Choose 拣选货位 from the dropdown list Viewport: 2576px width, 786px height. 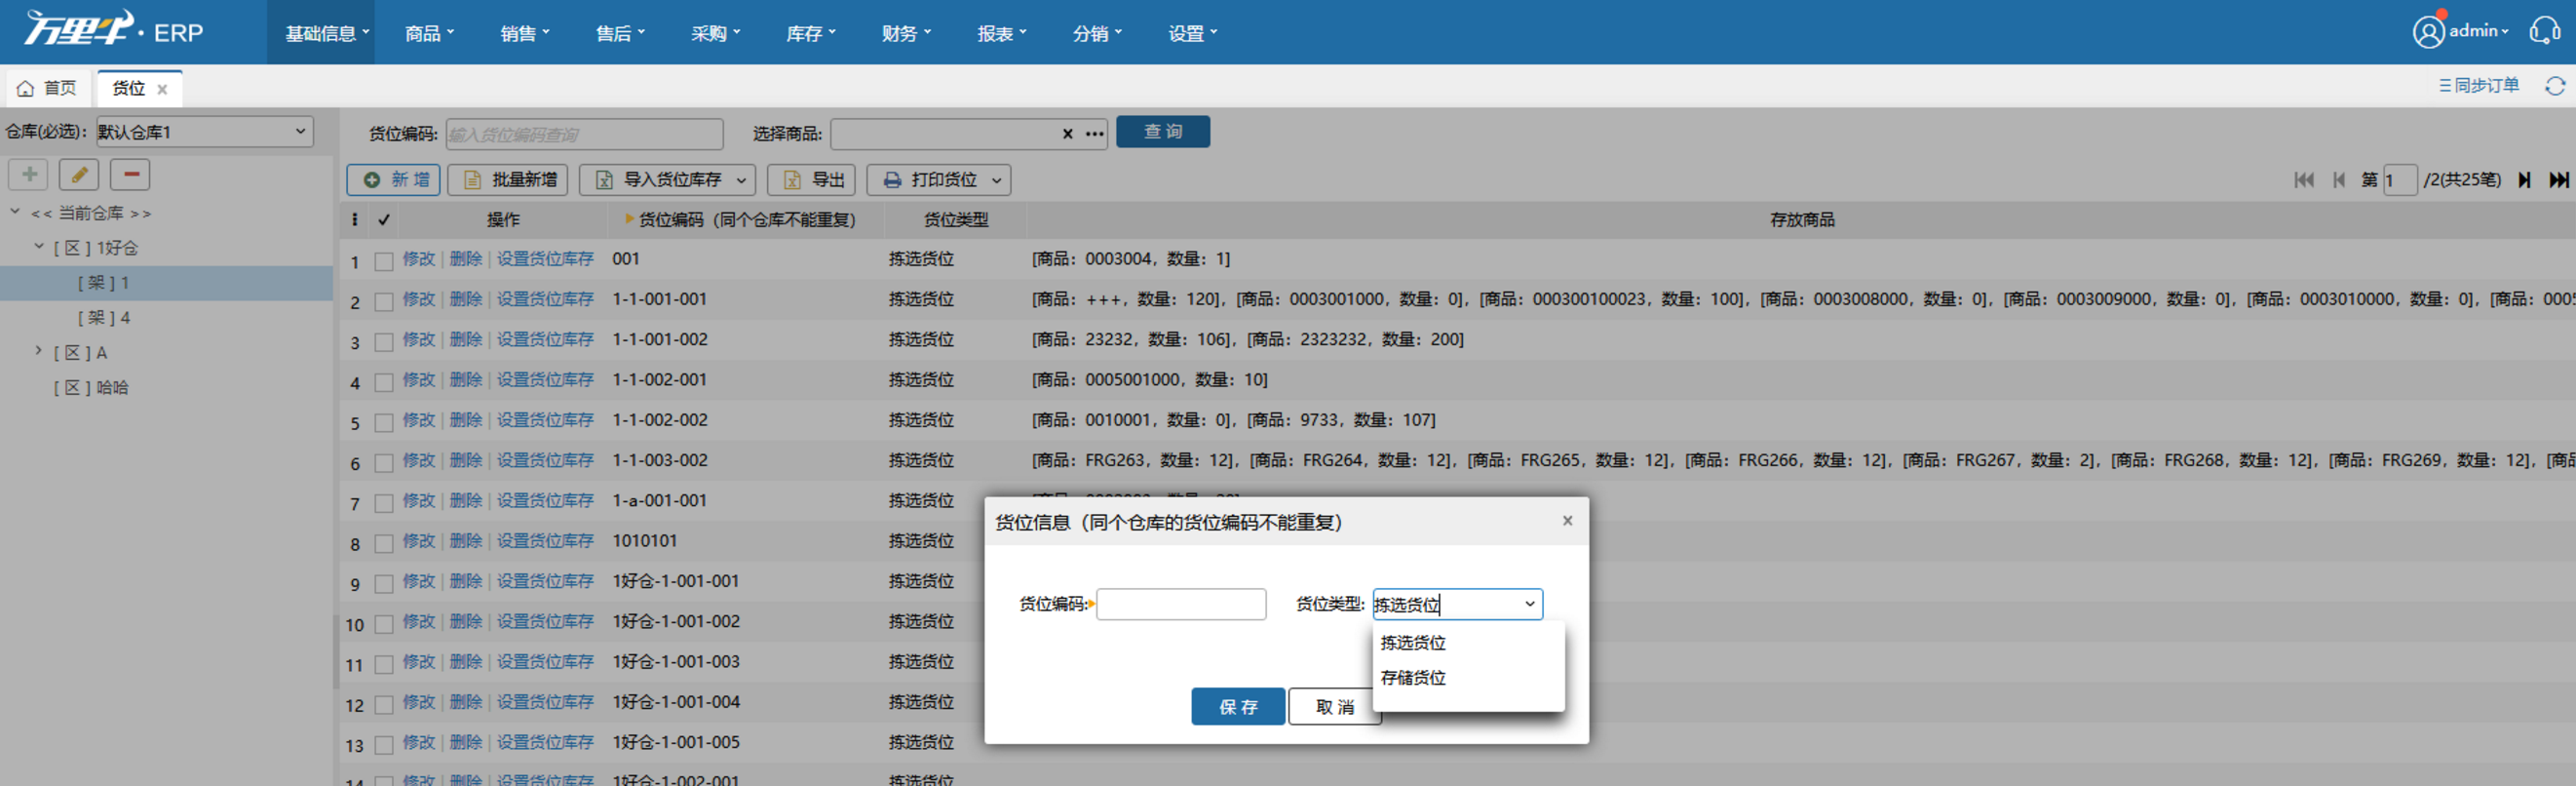click(1413, 643)
